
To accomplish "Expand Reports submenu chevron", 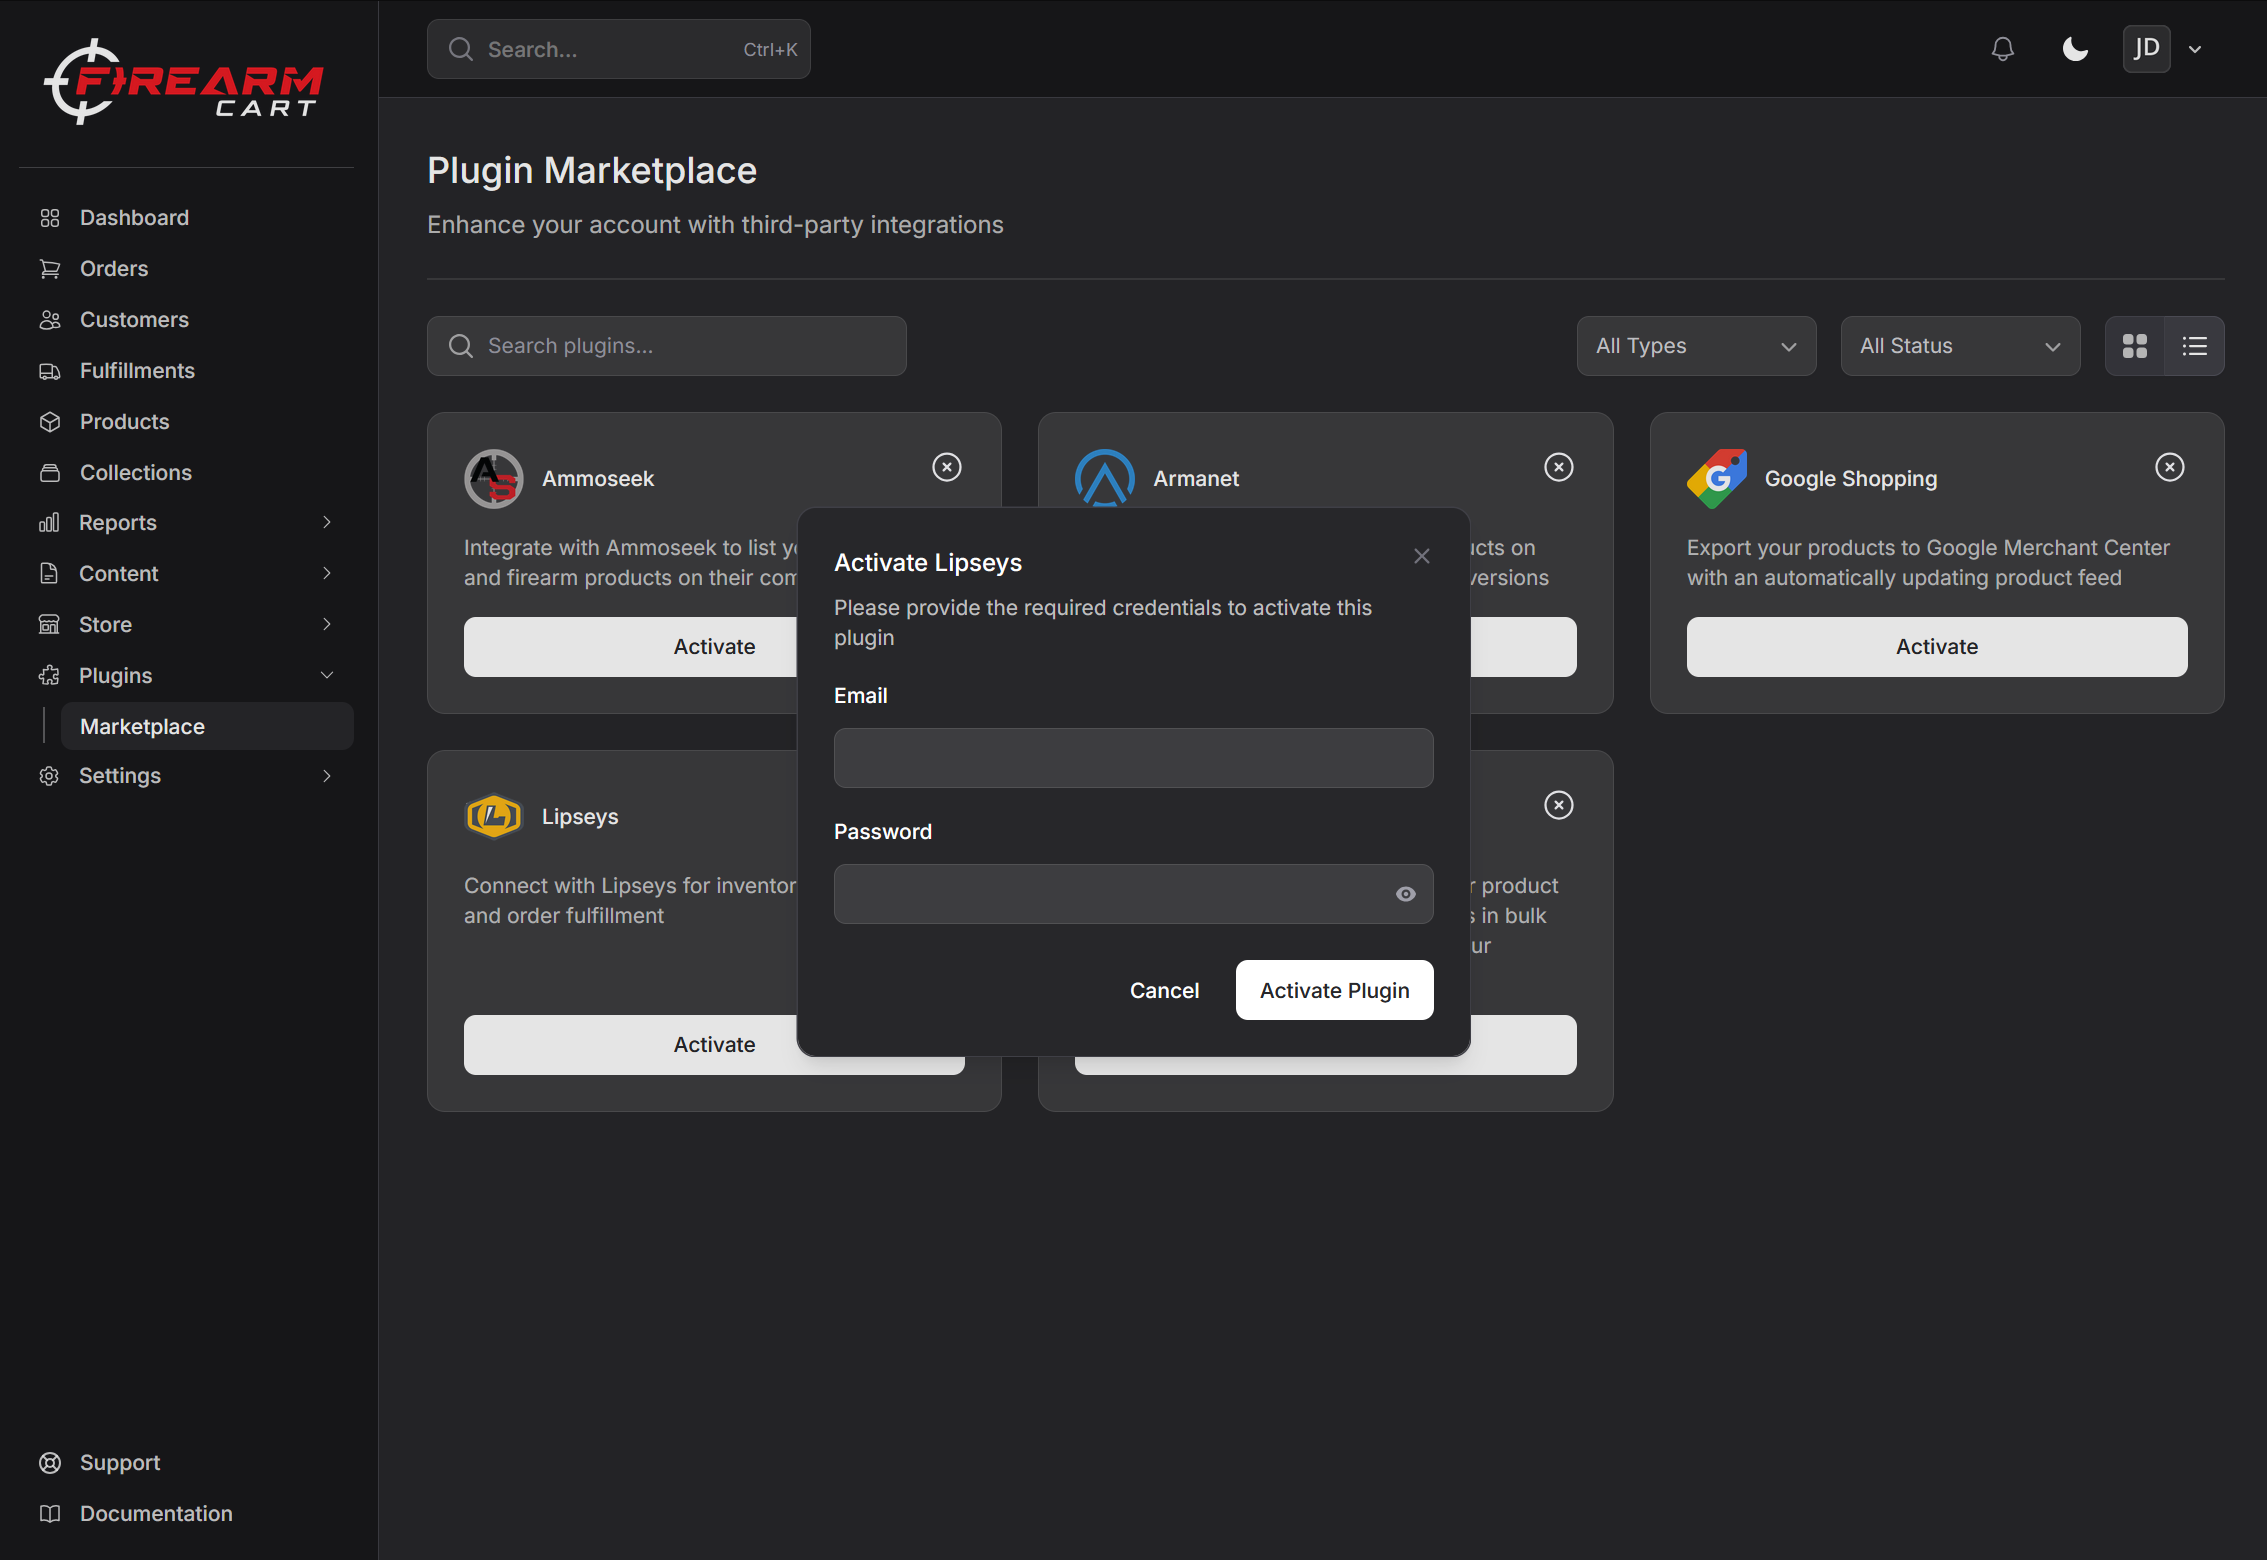I will pos(326,522).
